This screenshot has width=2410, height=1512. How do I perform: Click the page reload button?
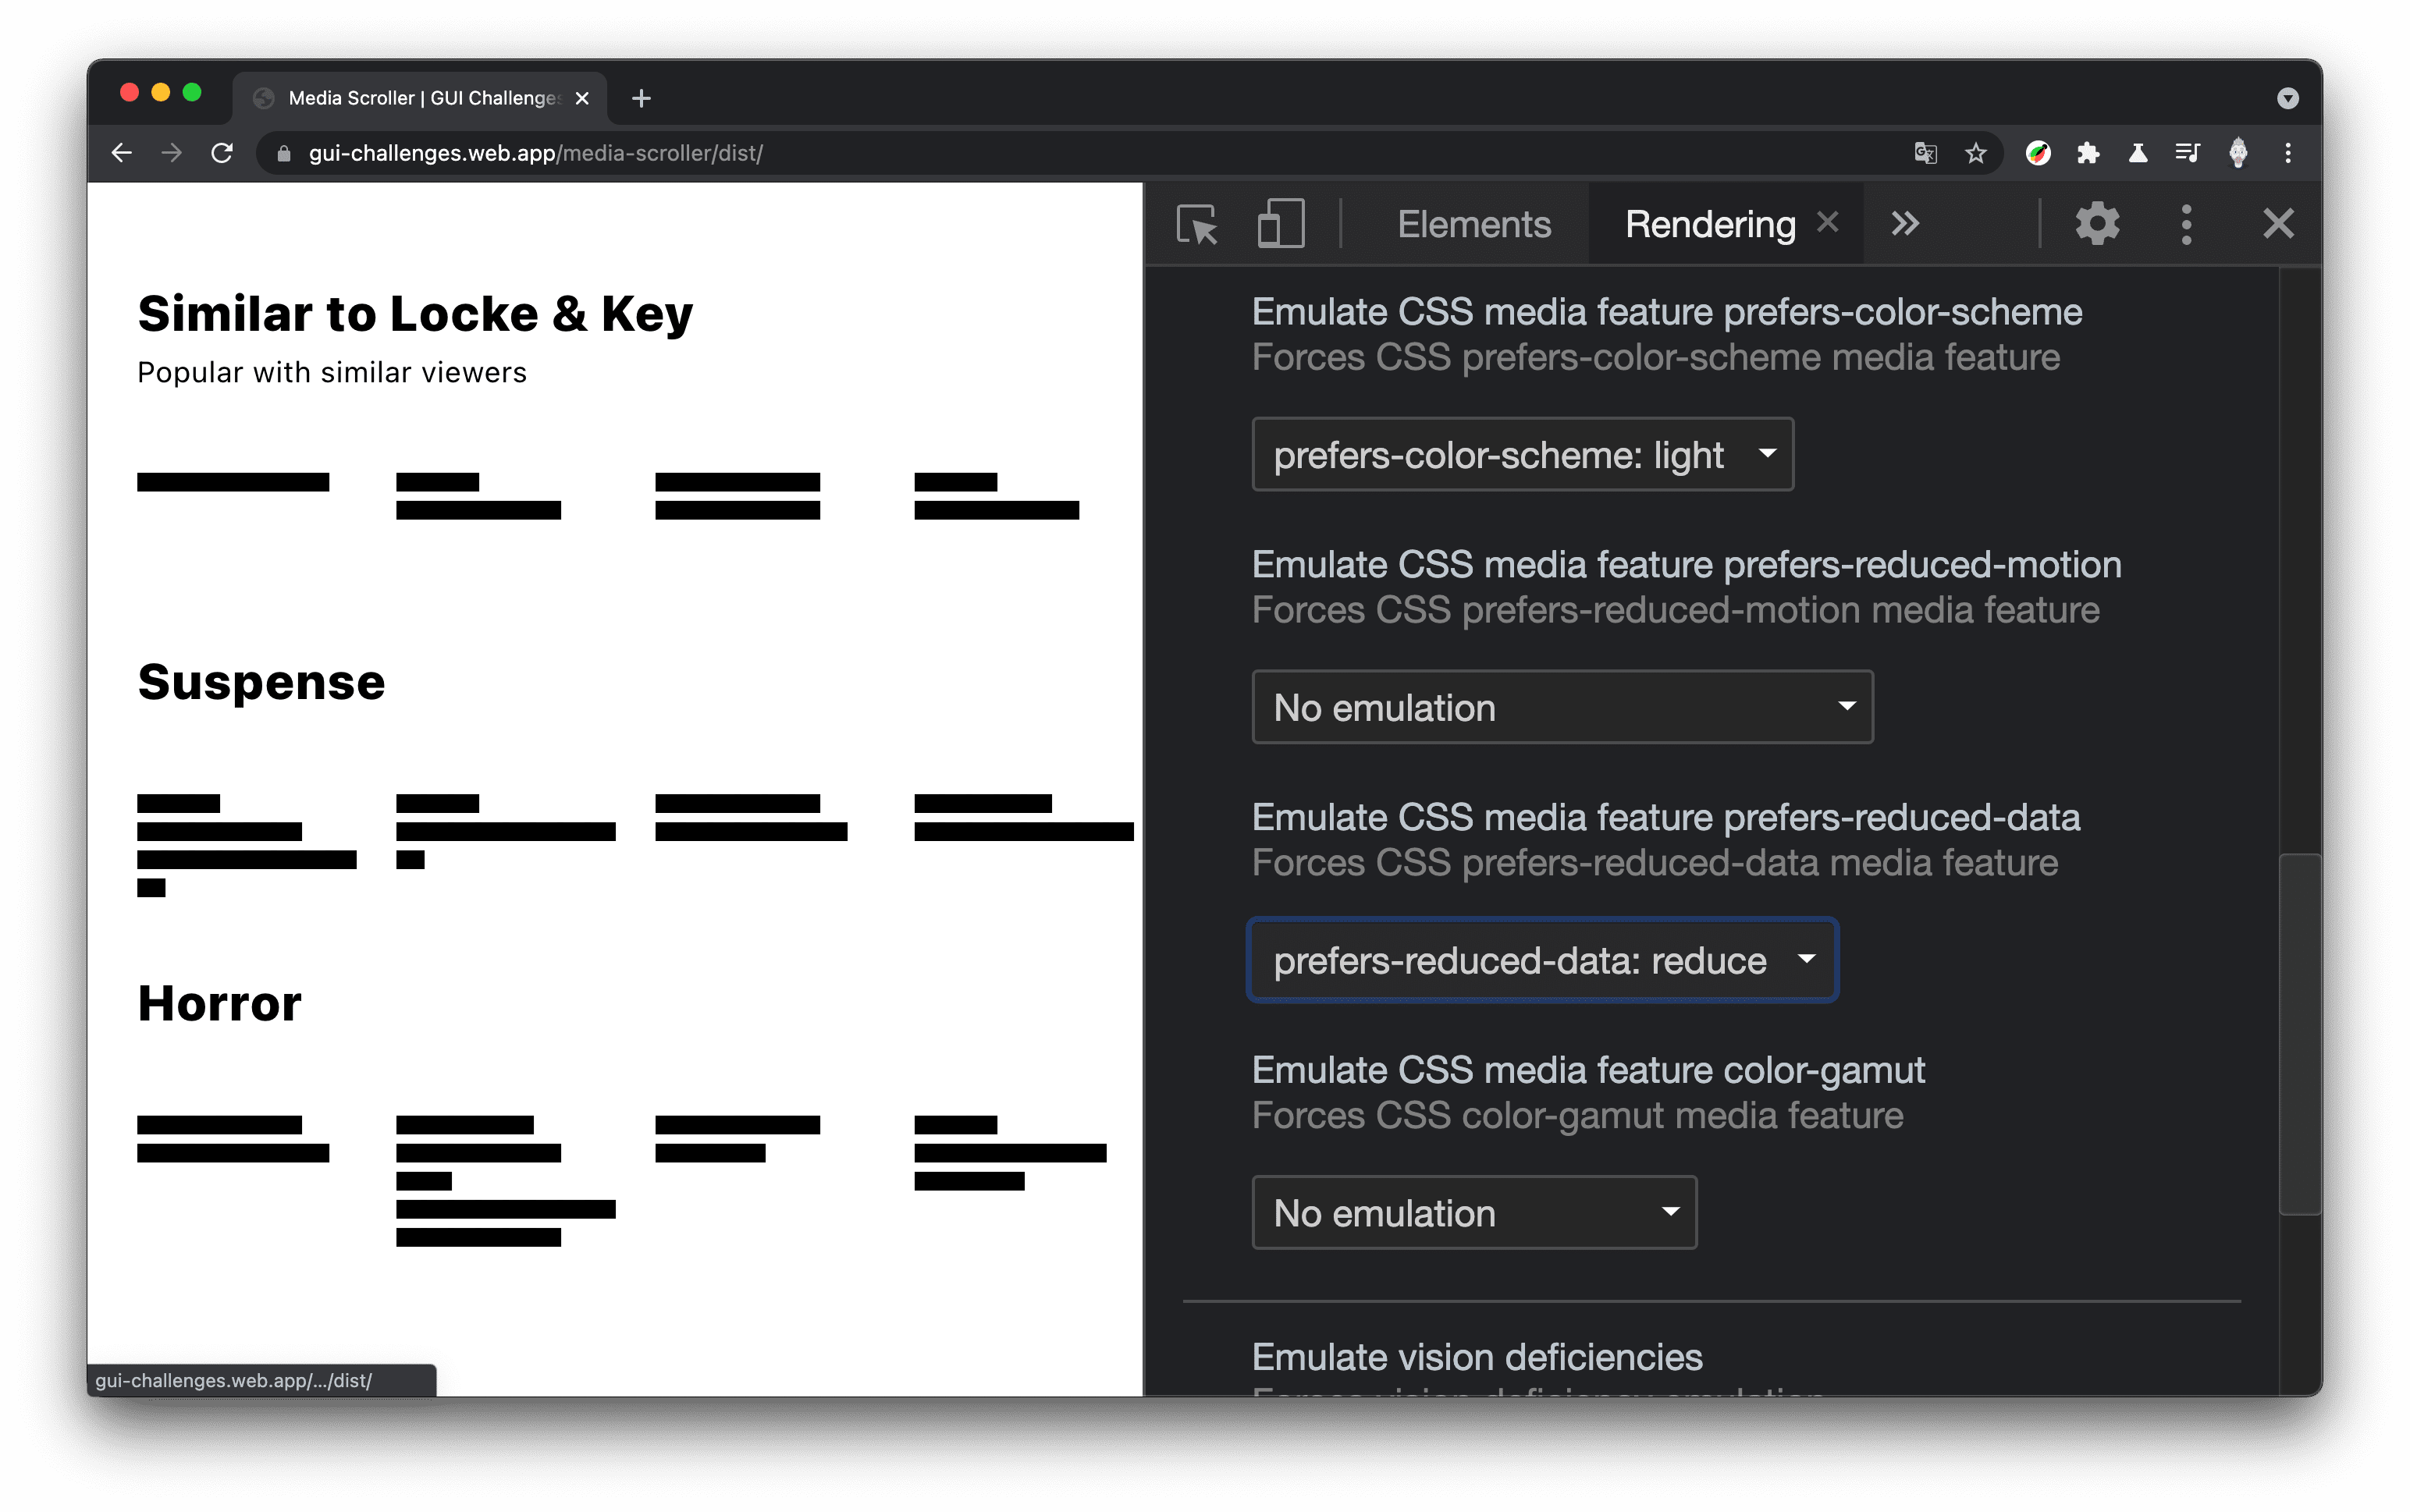[x=222, y=151]
